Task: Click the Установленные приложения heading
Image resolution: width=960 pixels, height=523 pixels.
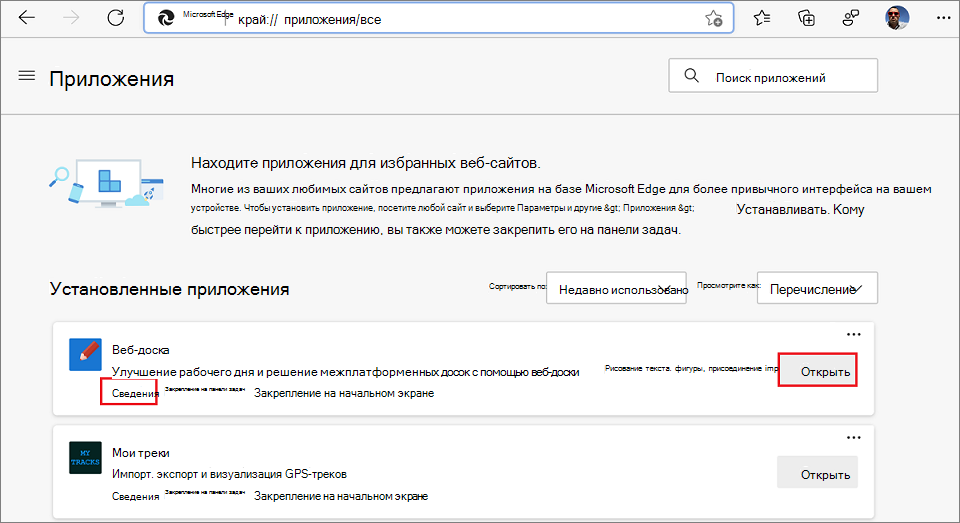Action: pyautogui.click(x=170, y=289)
